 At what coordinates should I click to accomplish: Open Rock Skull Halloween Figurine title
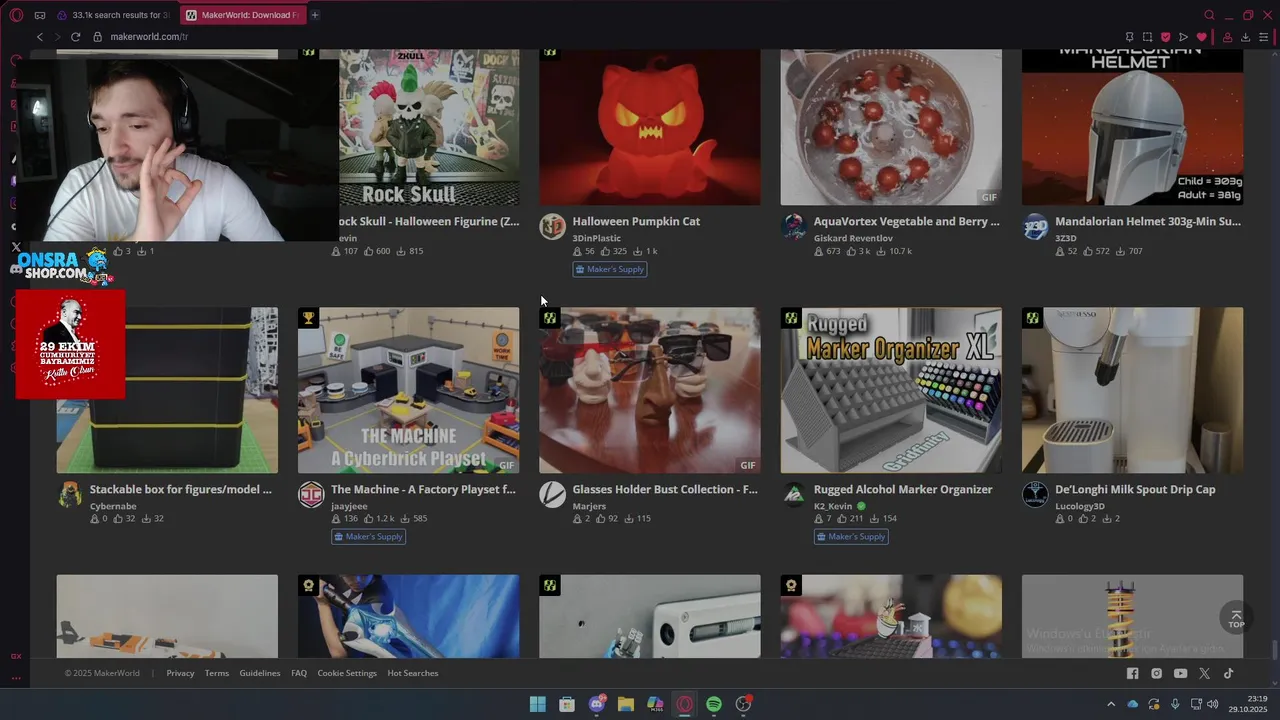click(x=429, y=221)
